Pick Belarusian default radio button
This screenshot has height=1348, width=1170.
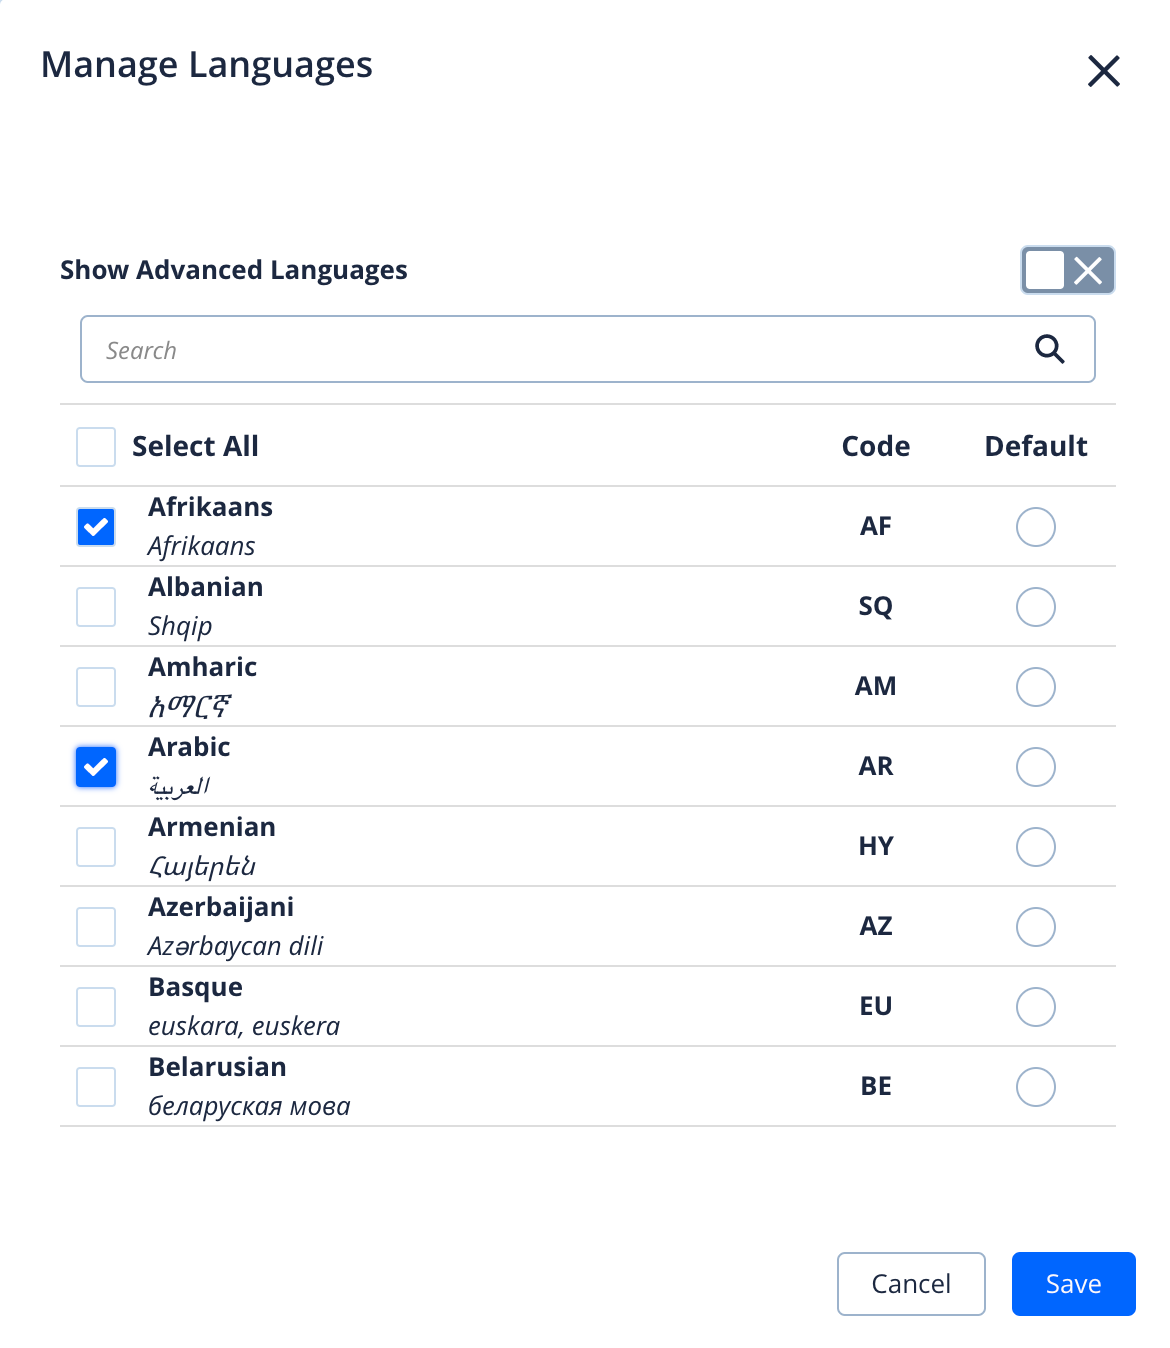click(x=1035, y=1087)
